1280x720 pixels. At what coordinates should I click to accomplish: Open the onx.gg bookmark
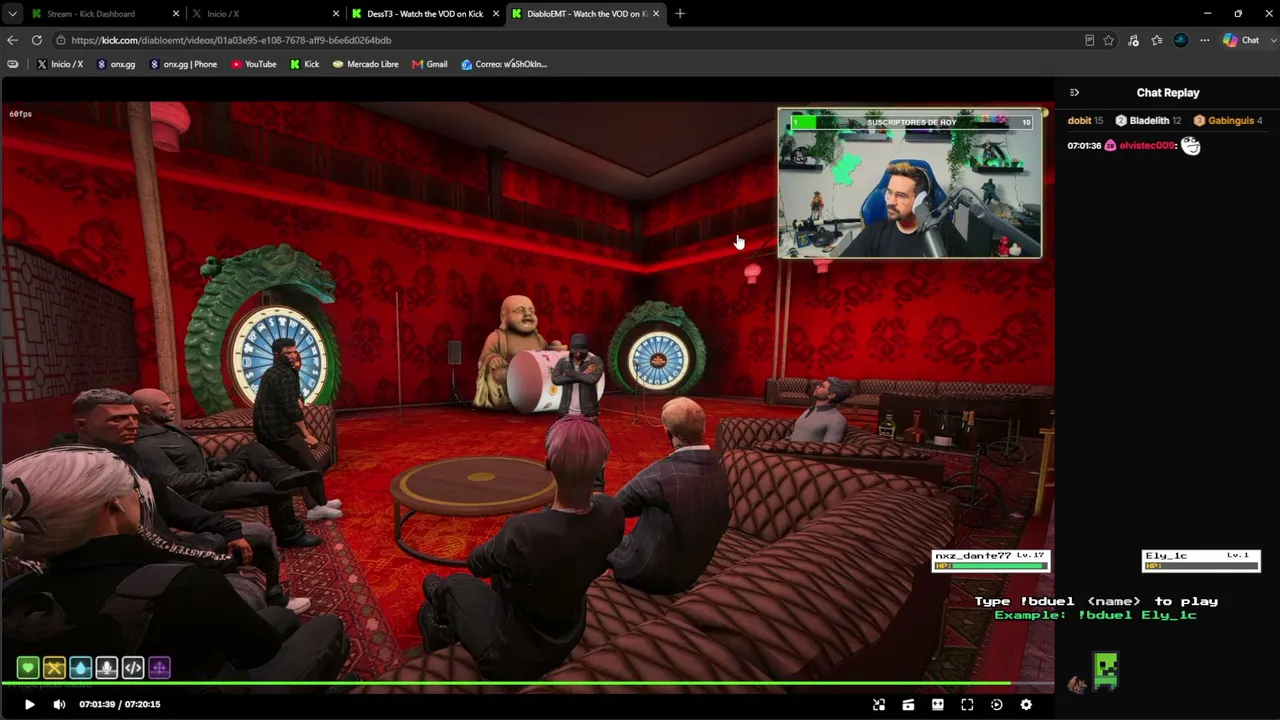point(116,64)
